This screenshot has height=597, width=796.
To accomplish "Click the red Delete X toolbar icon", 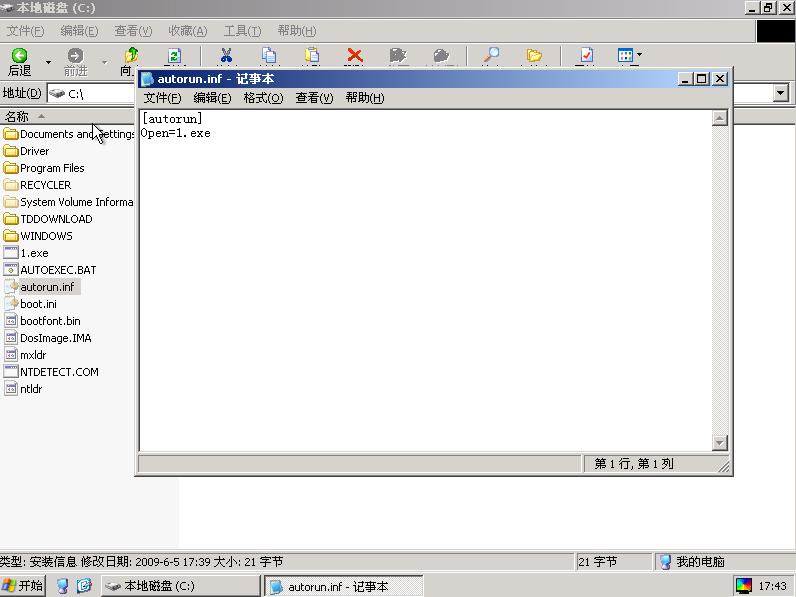I will coord(355,55).
